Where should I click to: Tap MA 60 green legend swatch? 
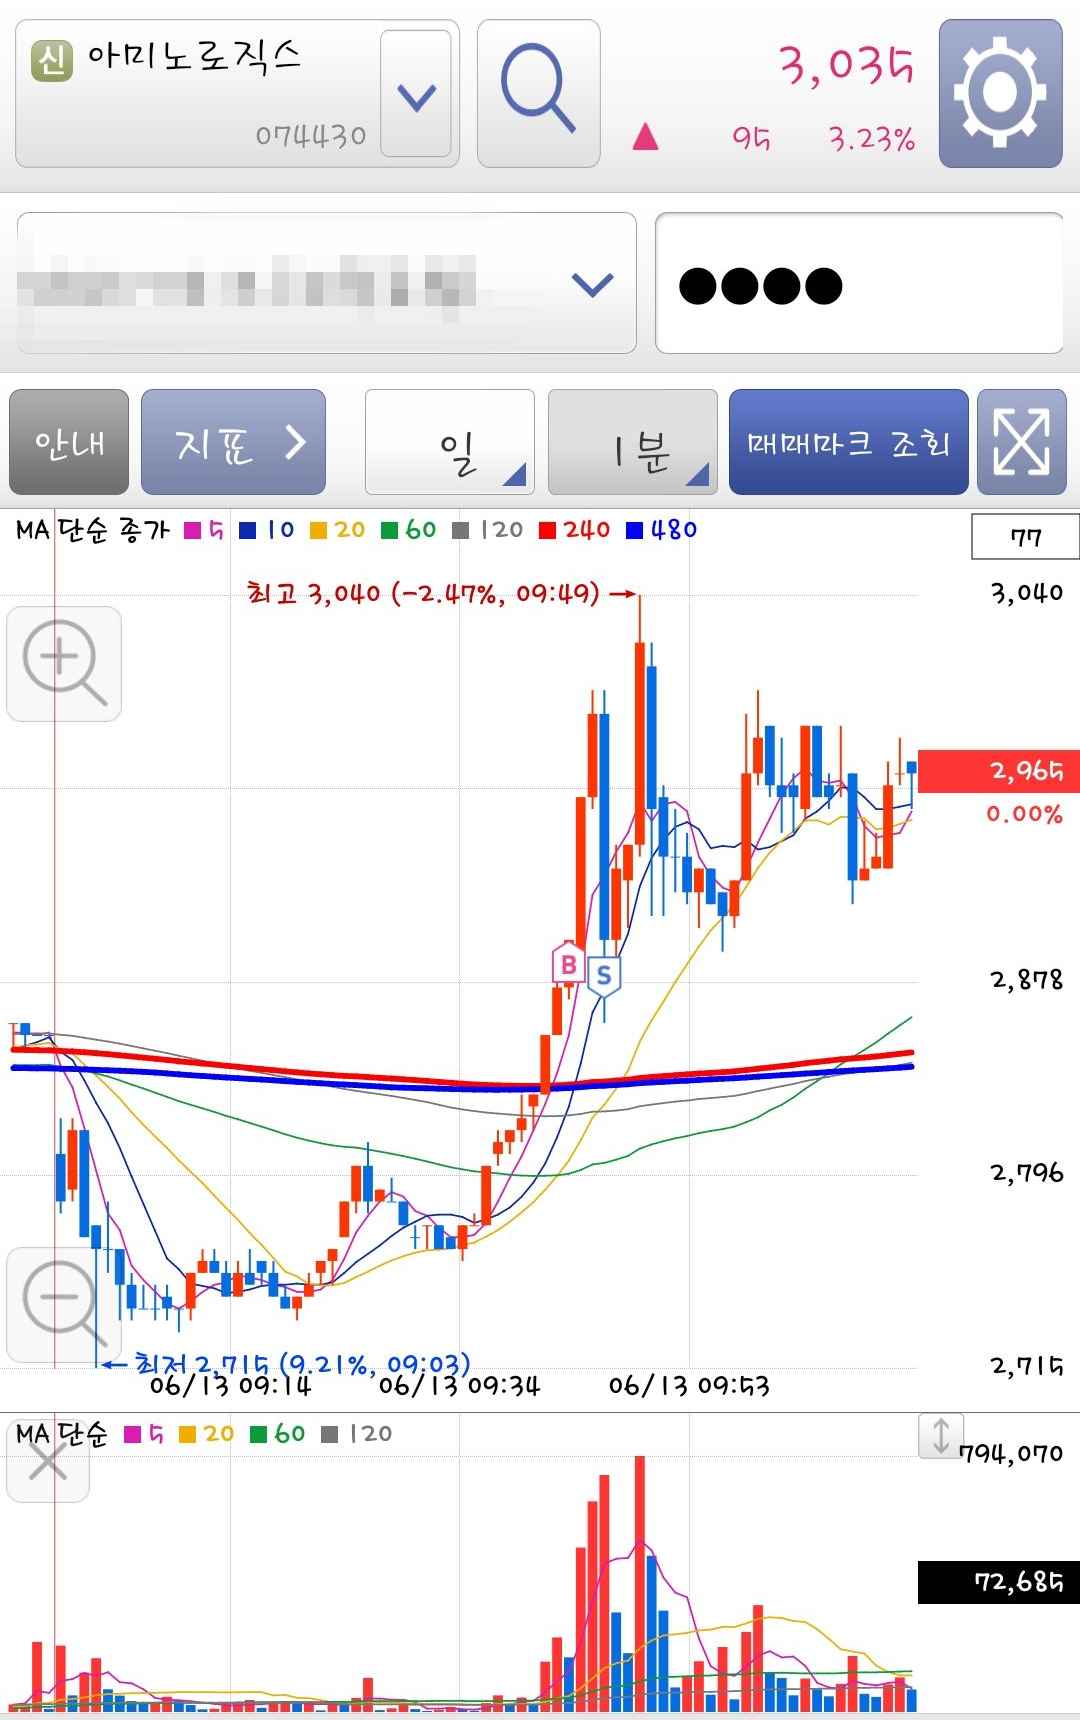coord(390,530)
